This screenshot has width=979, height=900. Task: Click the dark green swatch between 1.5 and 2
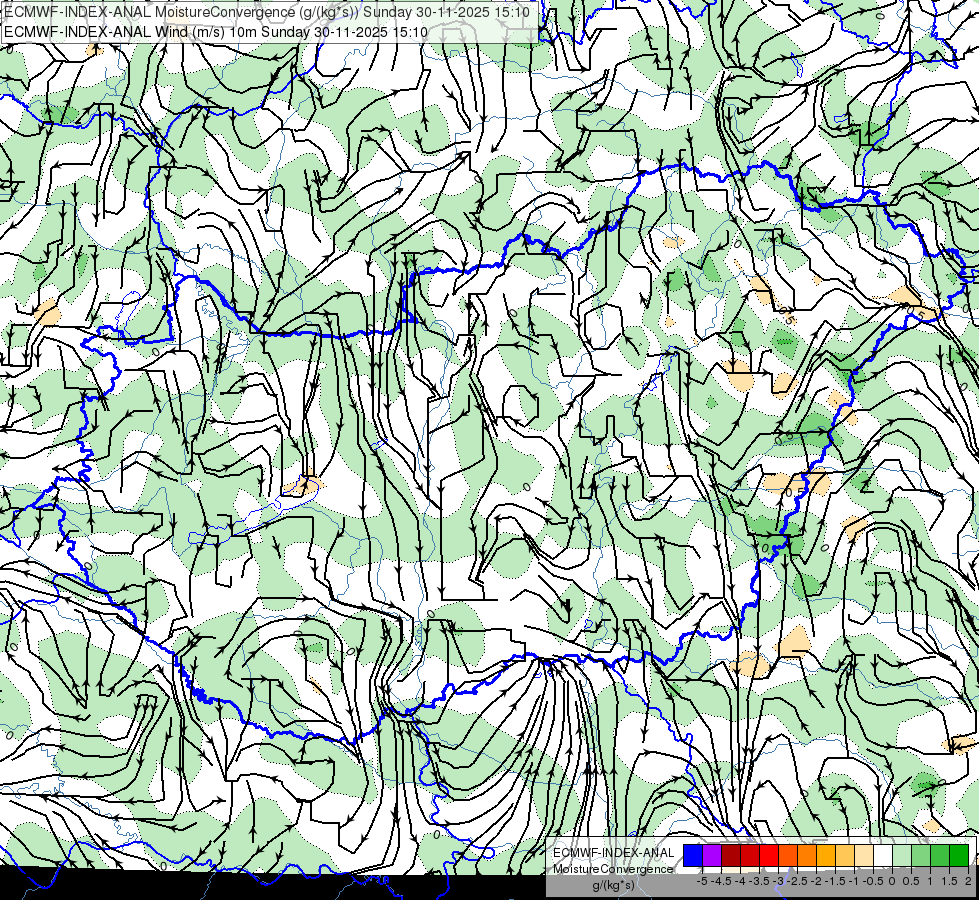(x=959, y=856)
